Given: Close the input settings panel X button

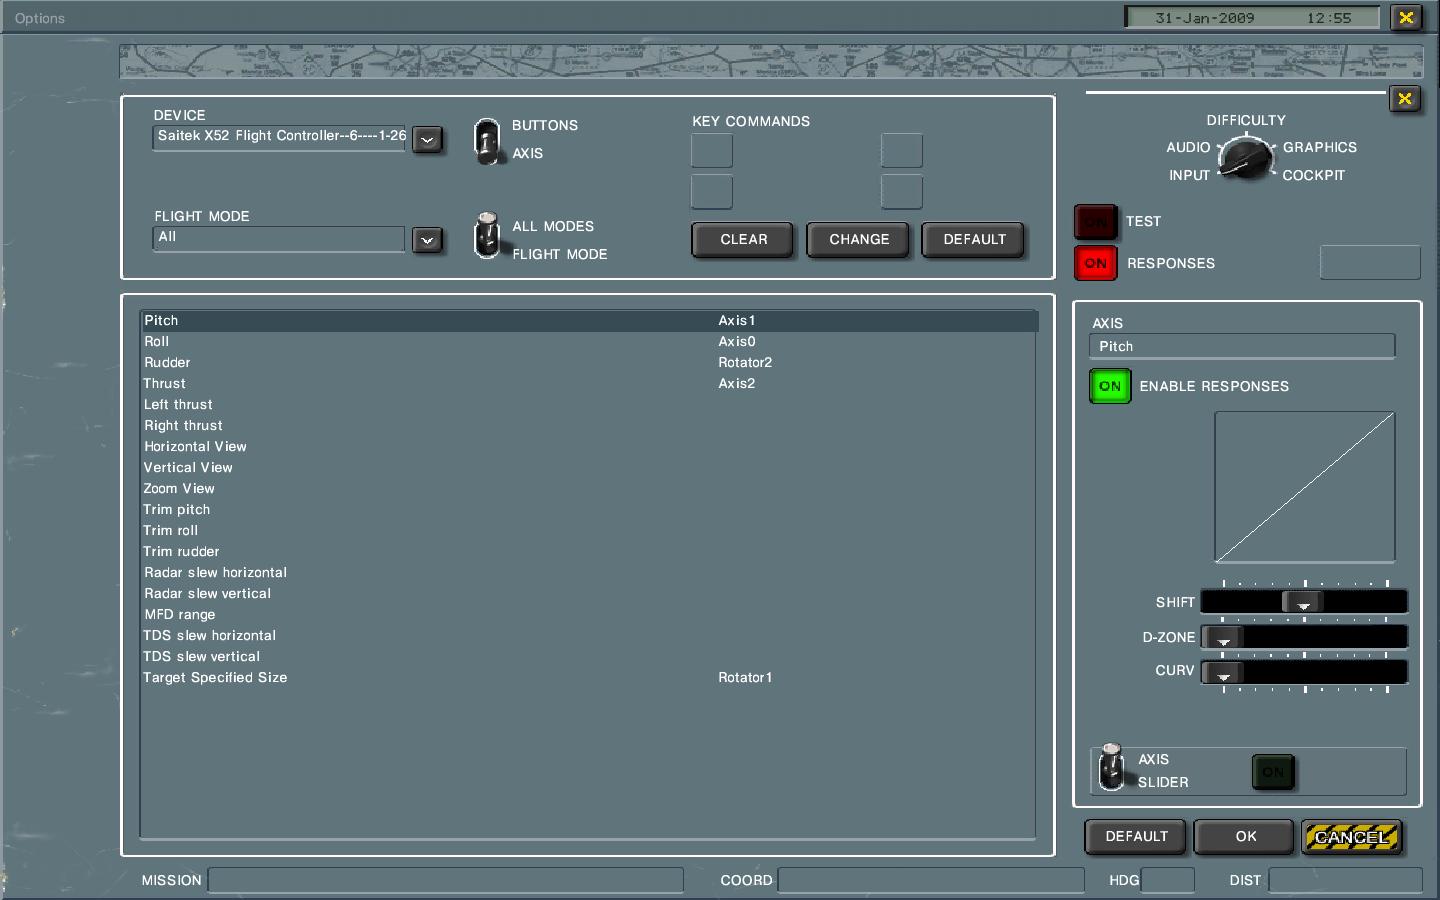Looking at the screenshot, I should click(x=1405, y=98).
